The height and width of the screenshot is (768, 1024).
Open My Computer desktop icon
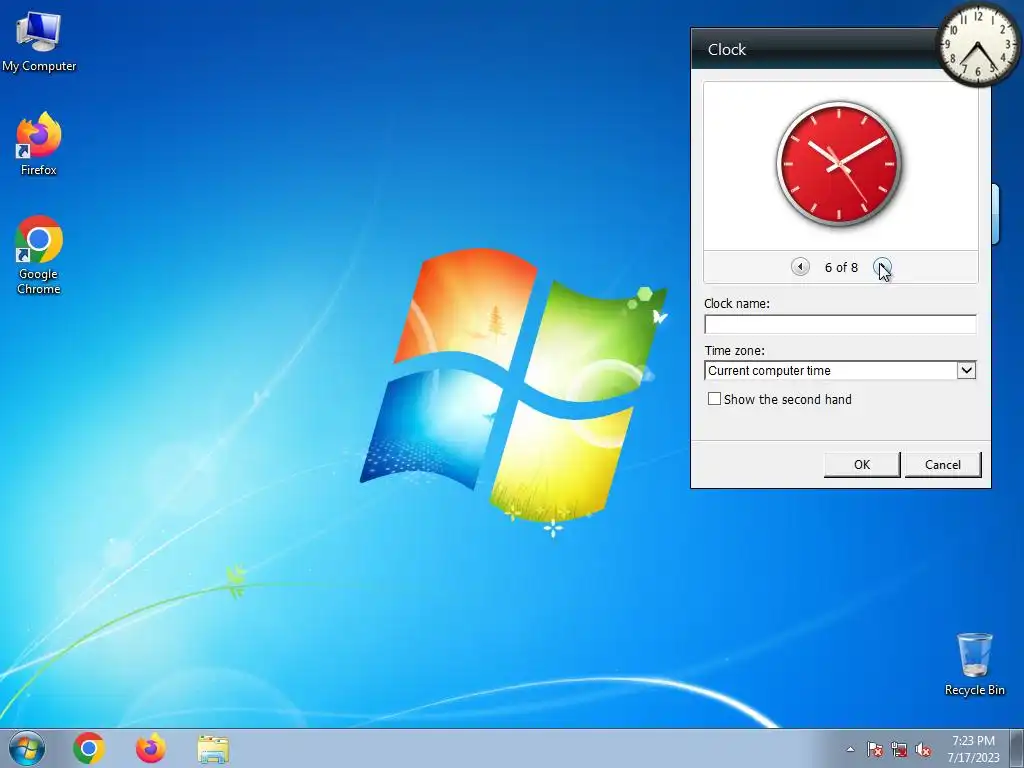coord(39,42)
